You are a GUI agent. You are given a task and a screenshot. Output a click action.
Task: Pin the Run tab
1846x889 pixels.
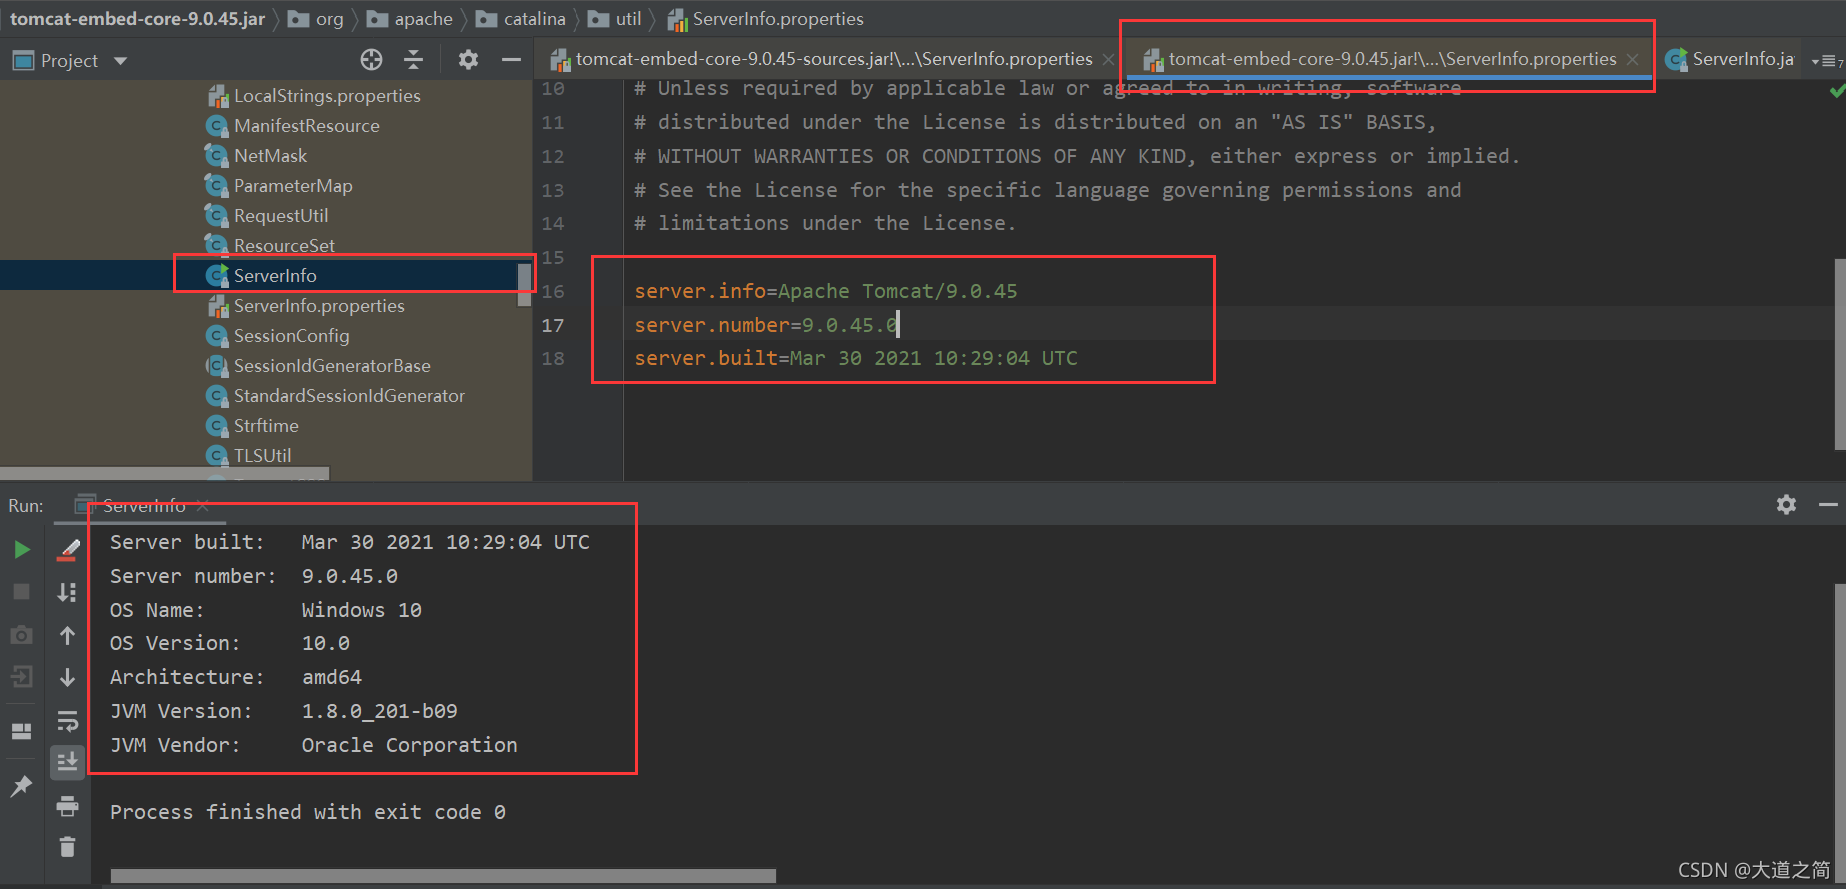pos(21,786)
